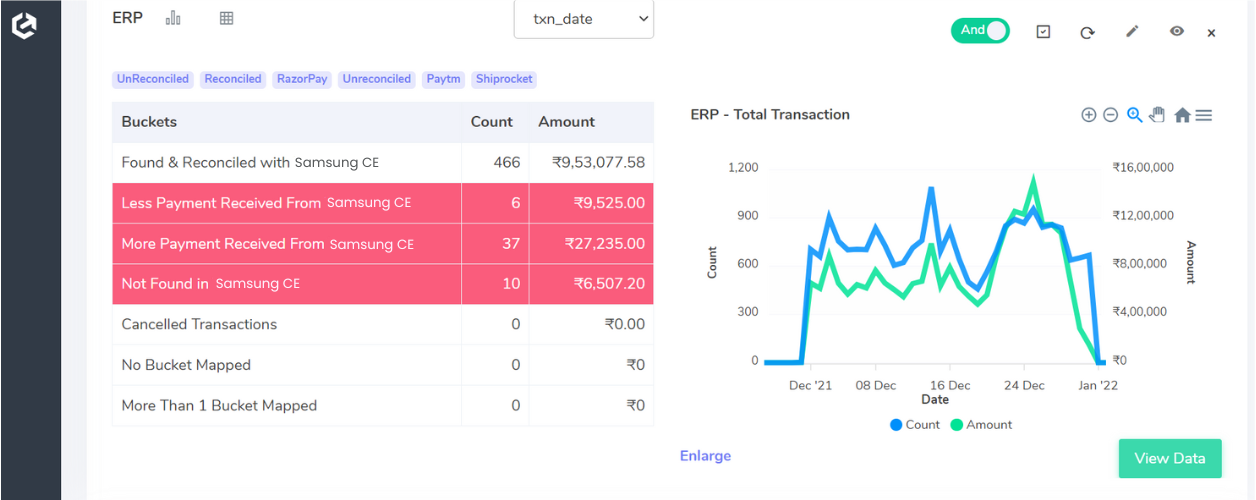The width and height of the screenshot is (1256, 500).
Task: Toggle the Count series legend marker
Action: 896,425
